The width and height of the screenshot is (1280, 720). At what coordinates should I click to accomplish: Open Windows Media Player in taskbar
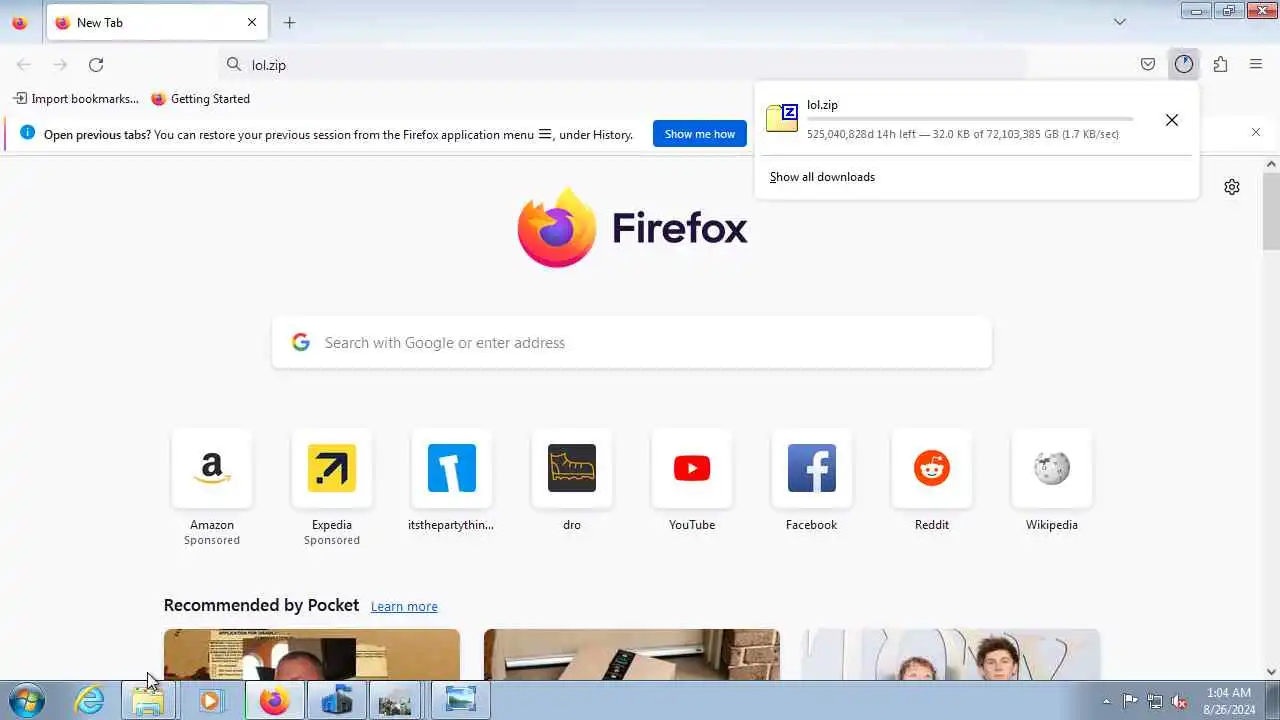tap(210, 701)
